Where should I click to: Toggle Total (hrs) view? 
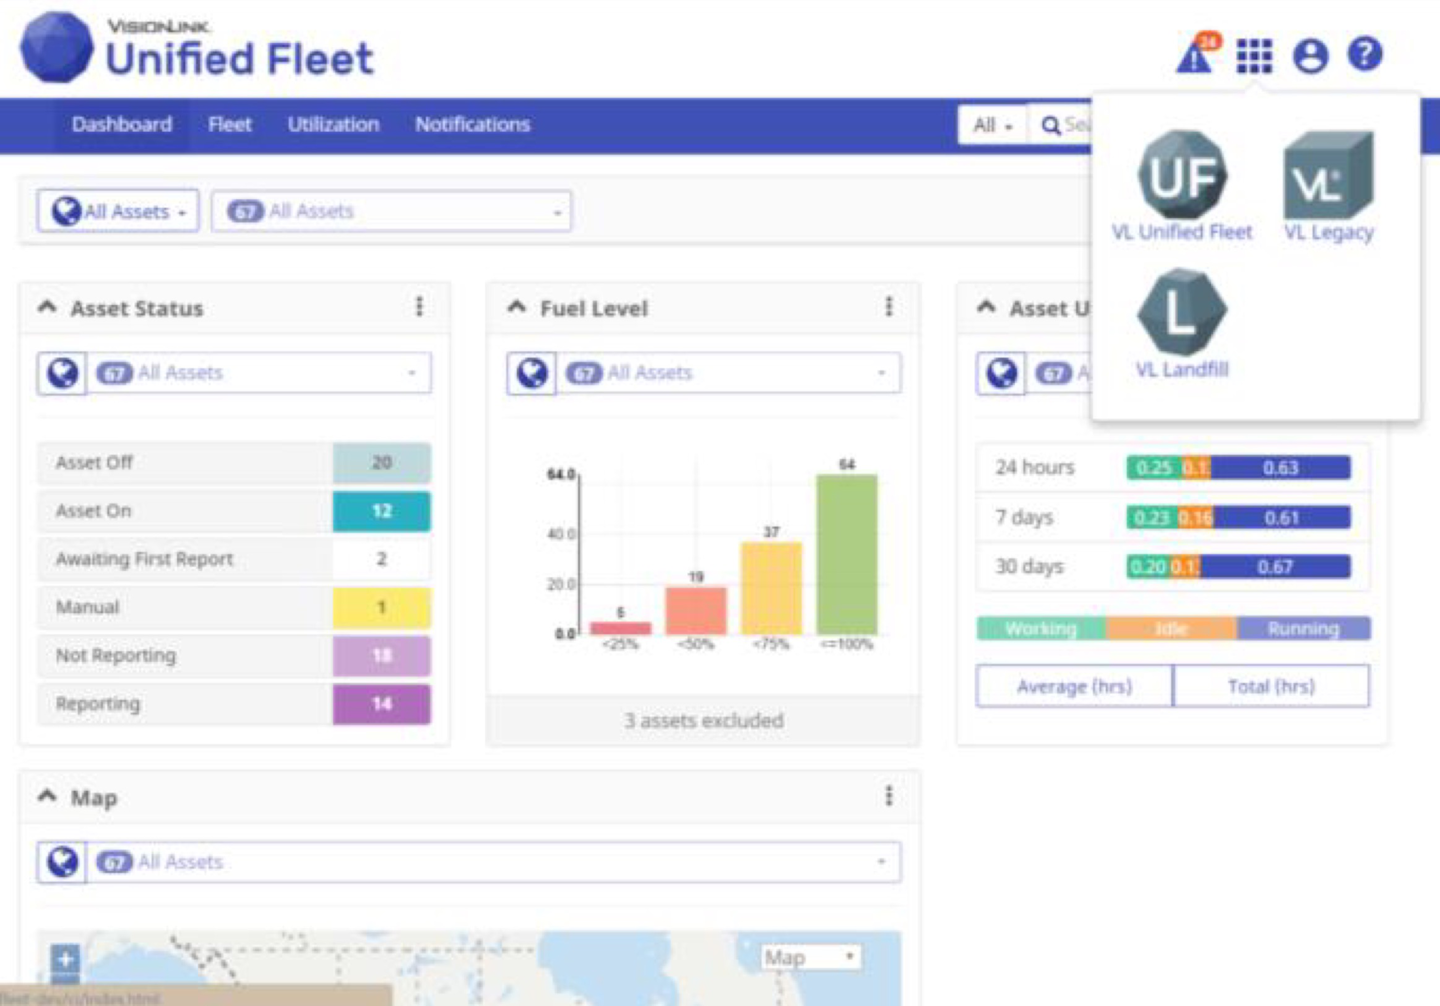pyautogui.click(x=1271, y=686)
